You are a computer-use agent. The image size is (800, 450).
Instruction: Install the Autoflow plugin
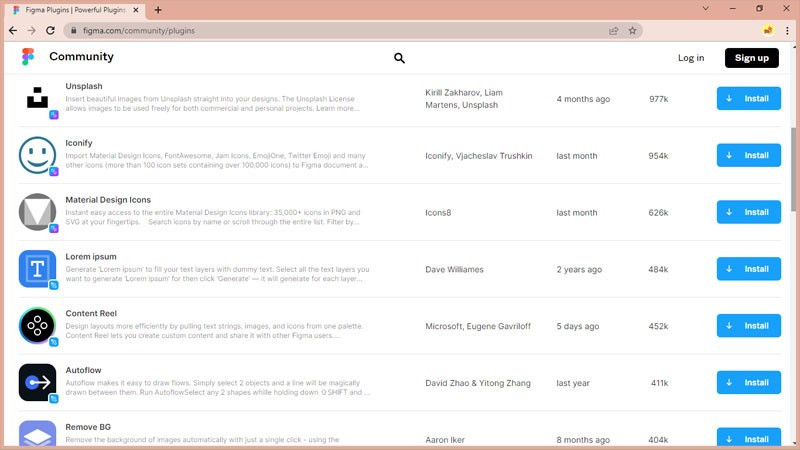click(748, 383)
